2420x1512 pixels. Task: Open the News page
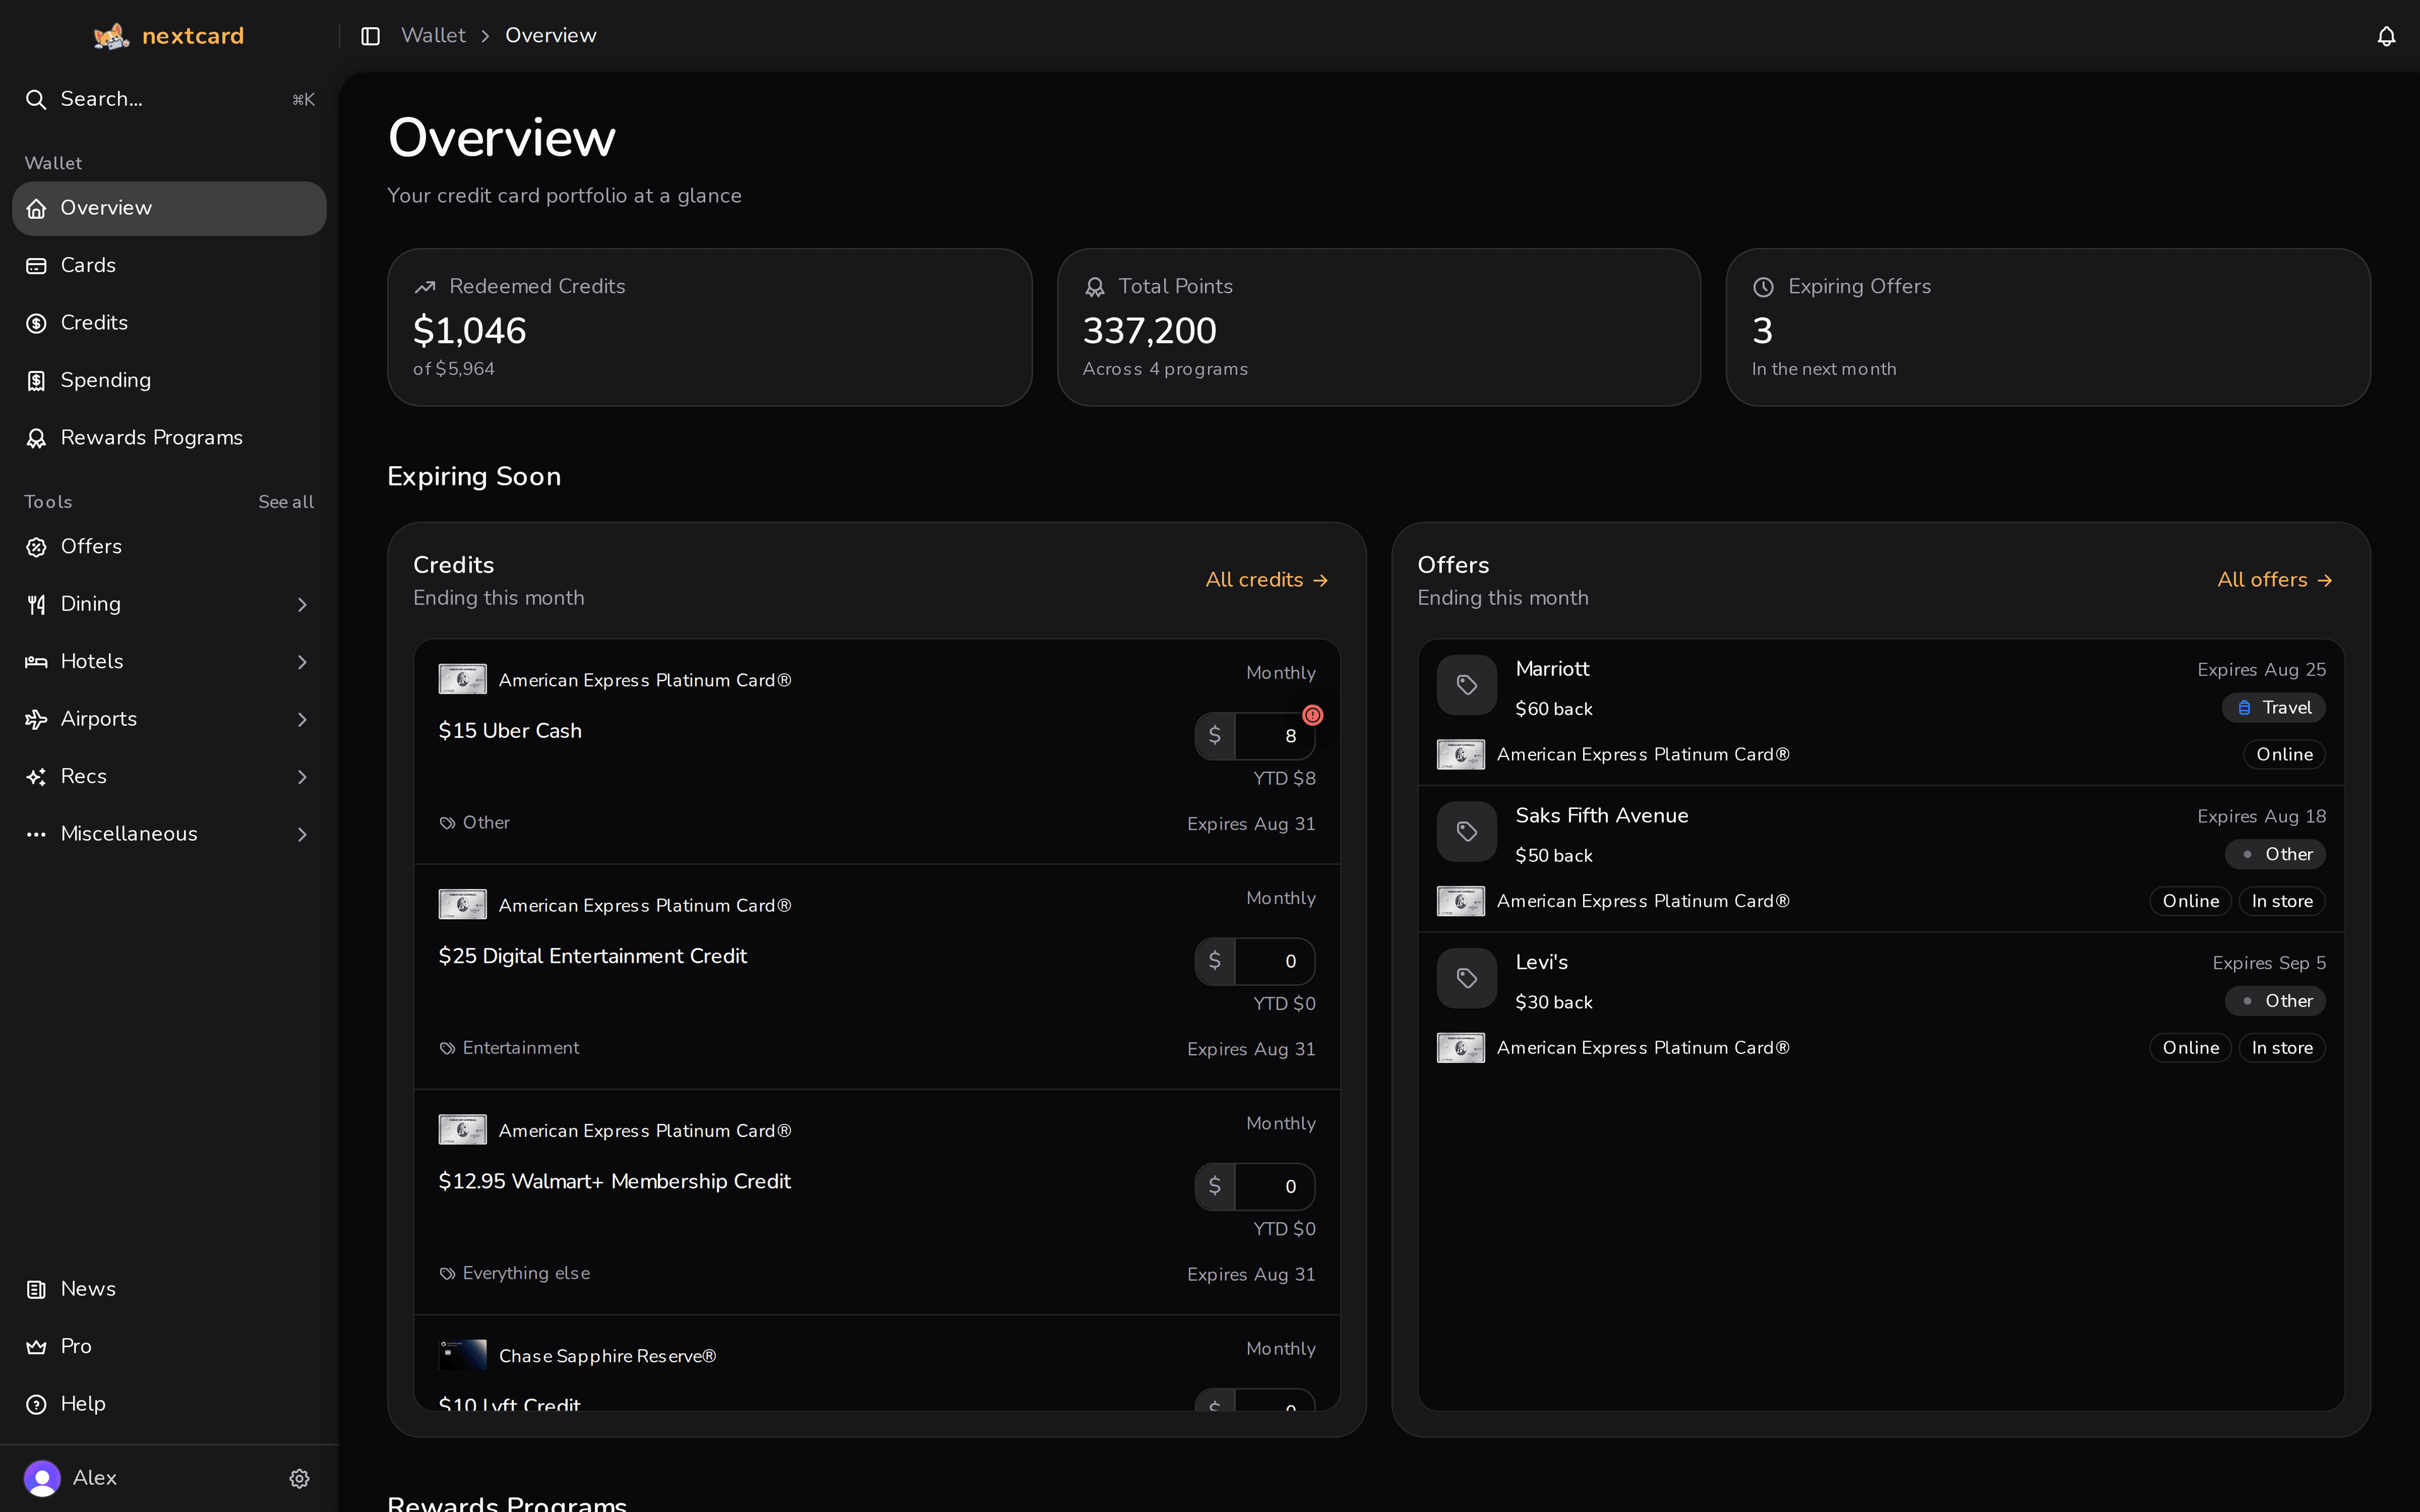(169, 1289)
